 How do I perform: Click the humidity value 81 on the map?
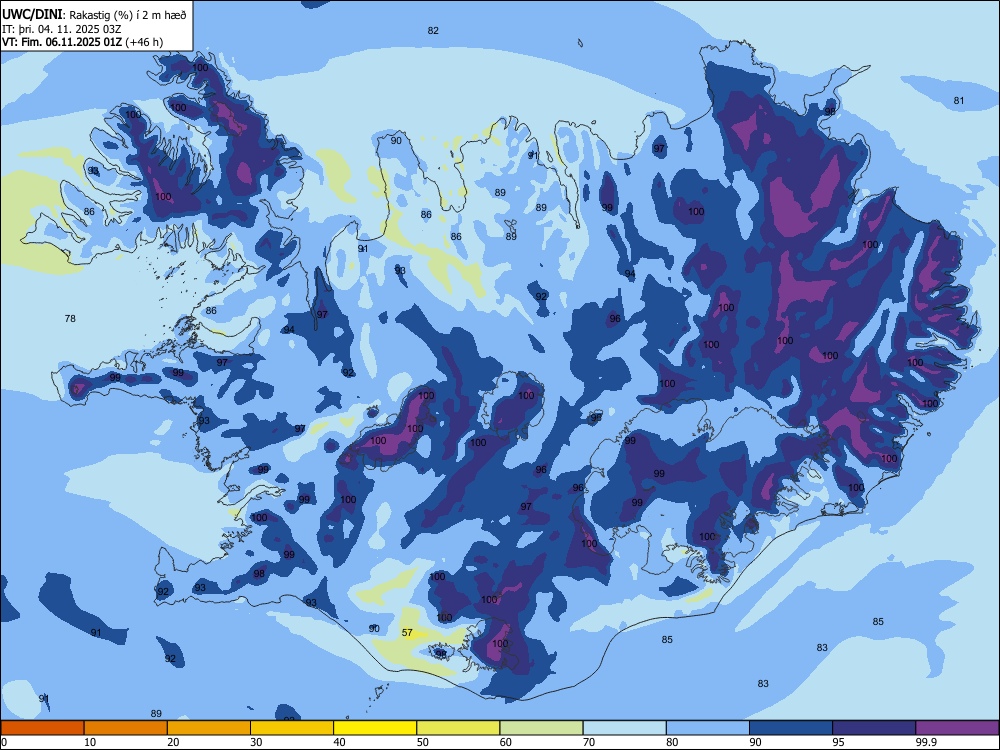(959, 101)
